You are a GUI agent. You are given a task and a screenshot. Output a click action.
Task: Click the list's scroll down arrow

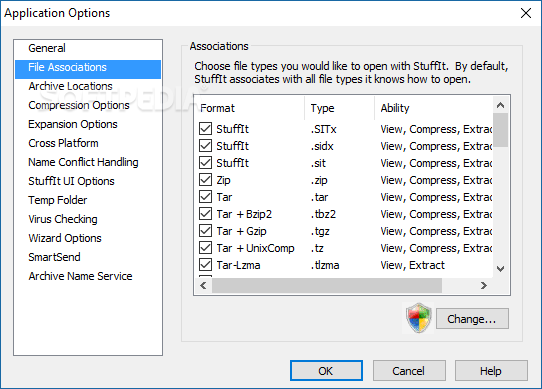tap(500, 269)
